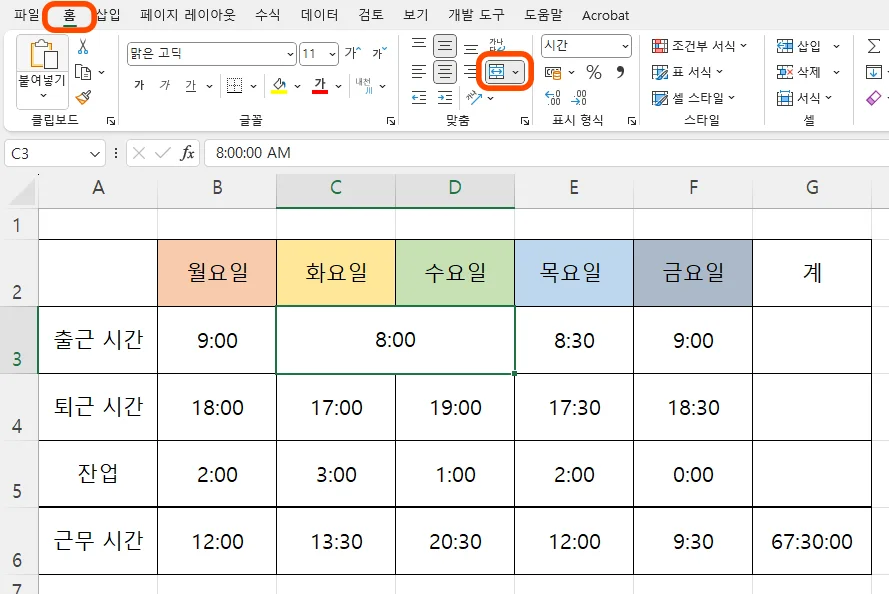Select the Format Painter brush icon

(83, 97)
